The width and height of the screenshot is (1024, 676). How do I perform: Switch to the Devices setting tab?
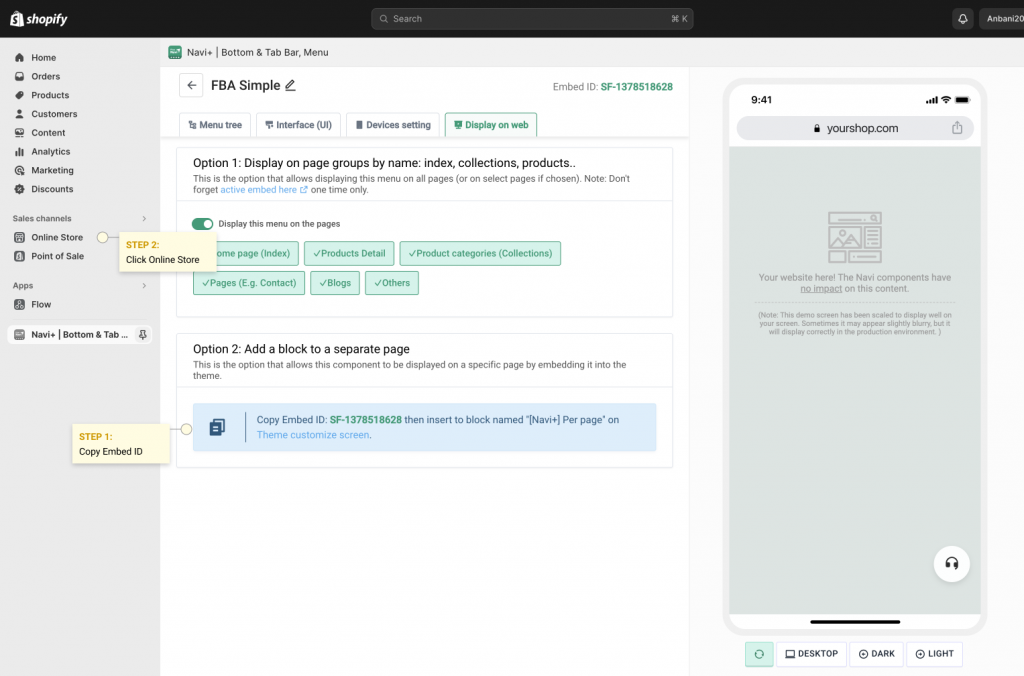392,125
